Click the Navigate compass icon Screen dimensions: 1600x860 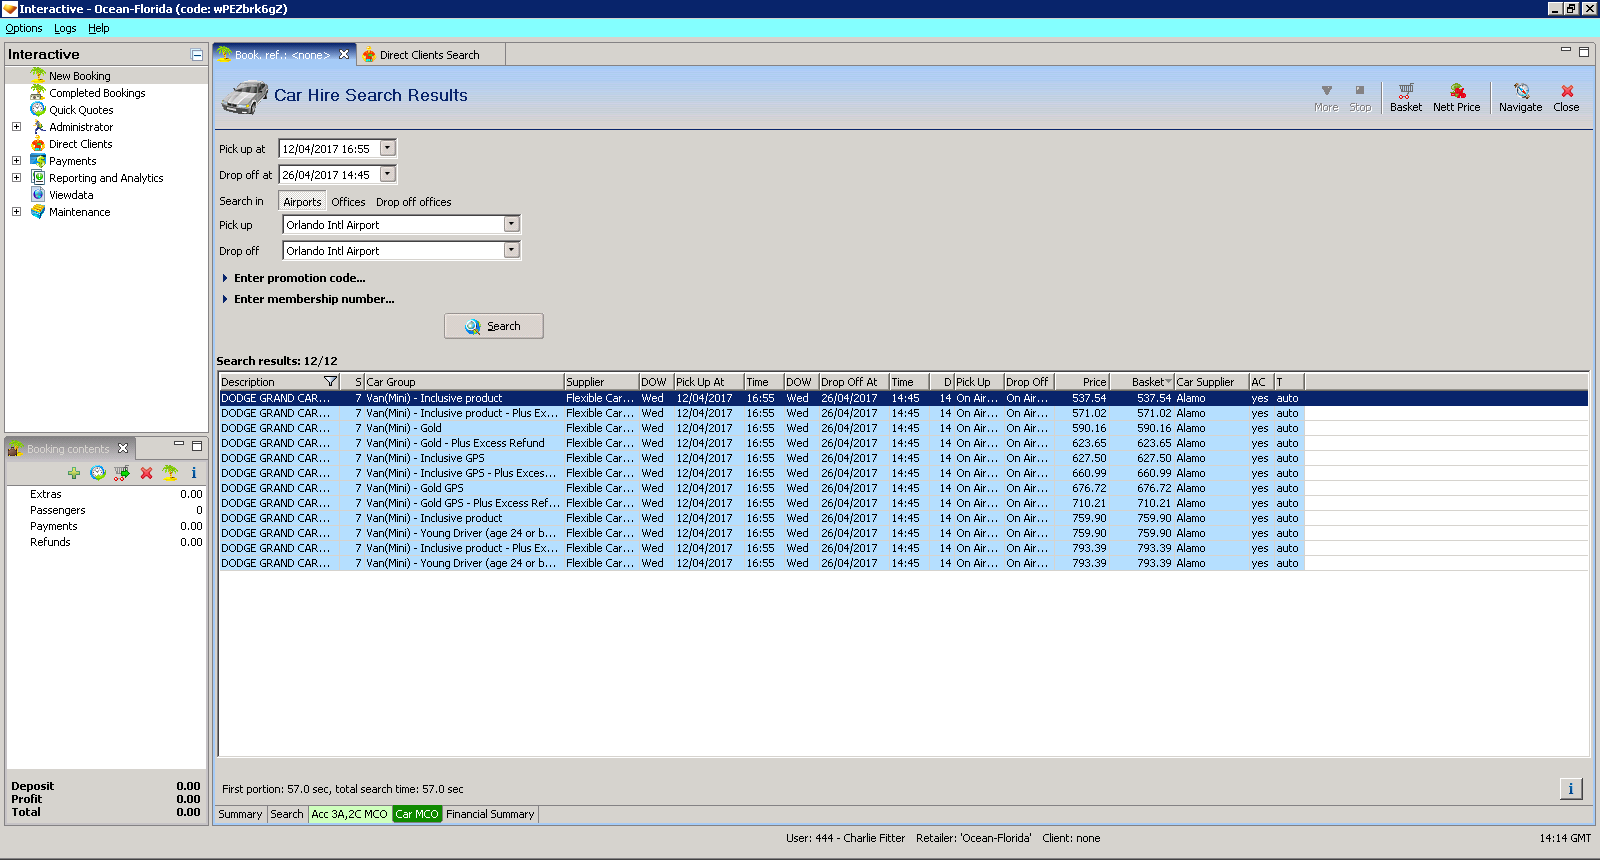[x=1520, y=91]
